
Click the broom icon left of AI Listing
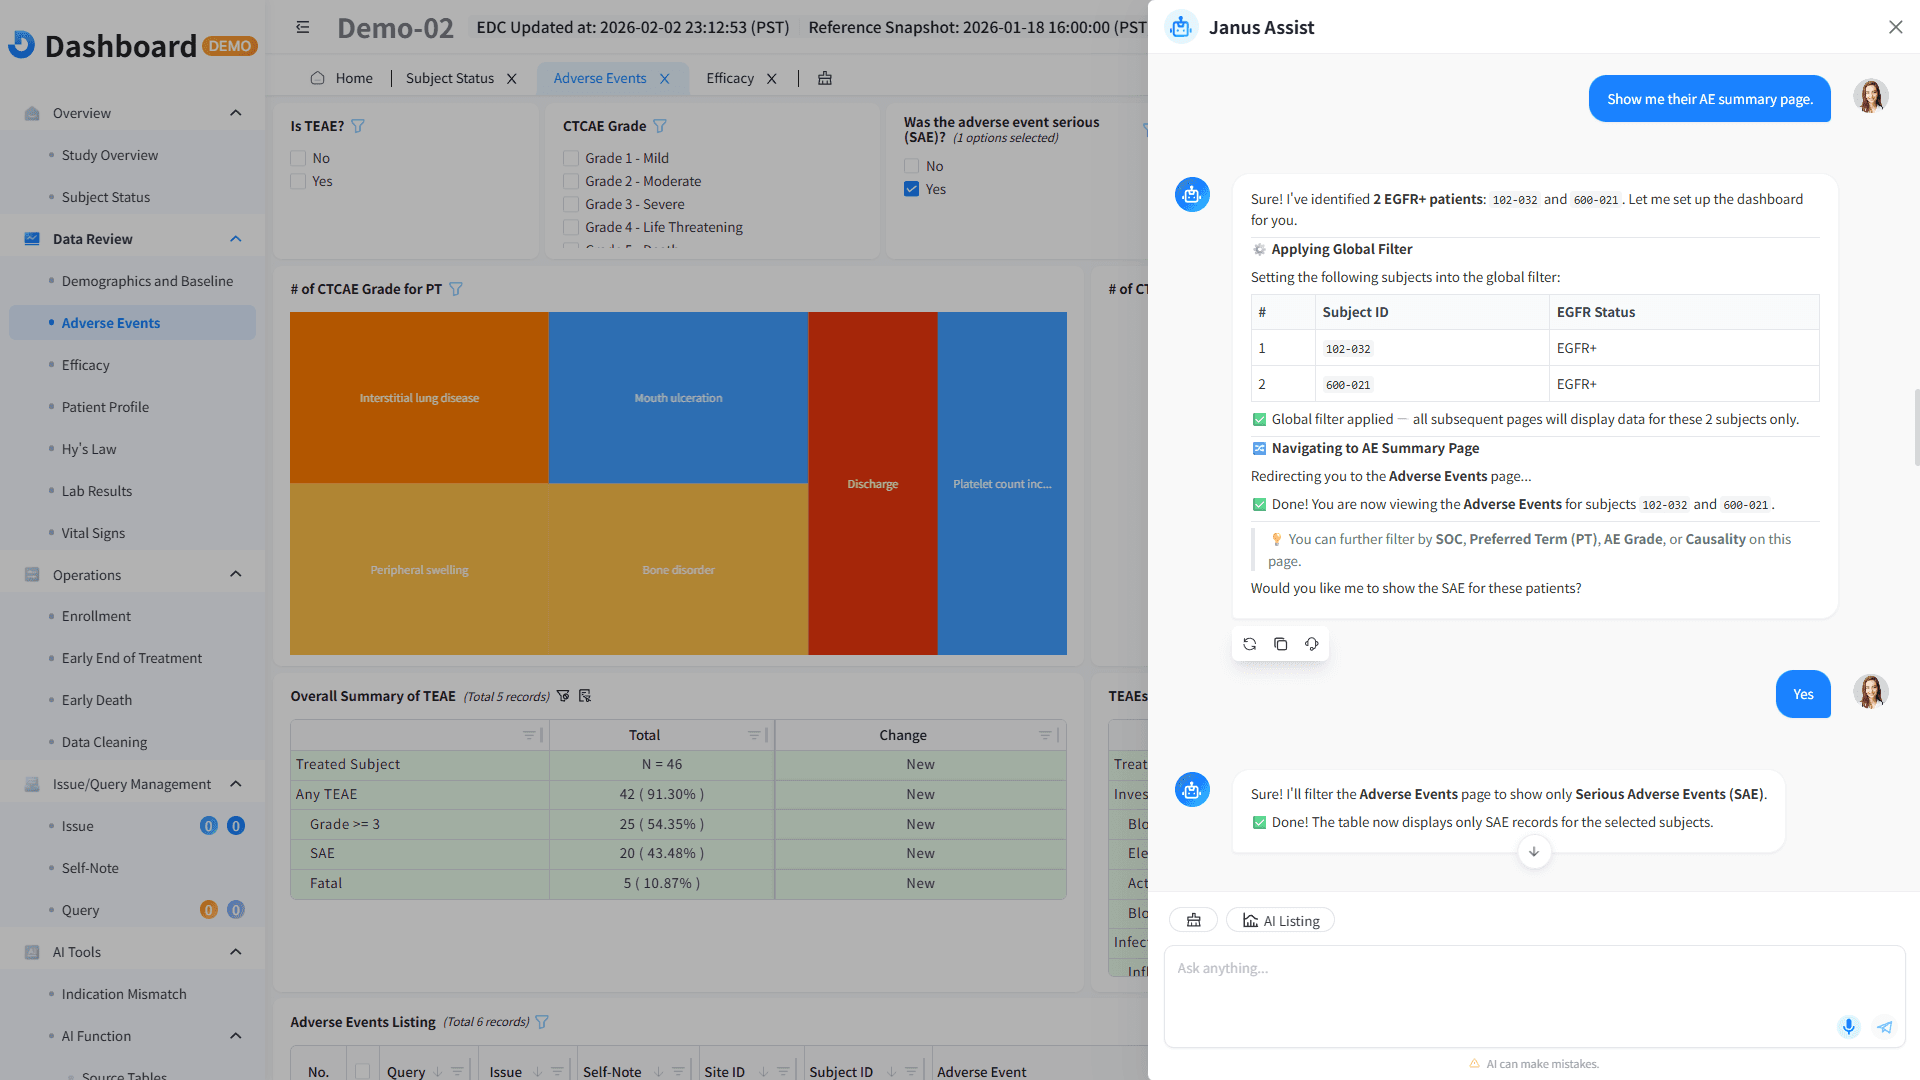coord(1193,919)
